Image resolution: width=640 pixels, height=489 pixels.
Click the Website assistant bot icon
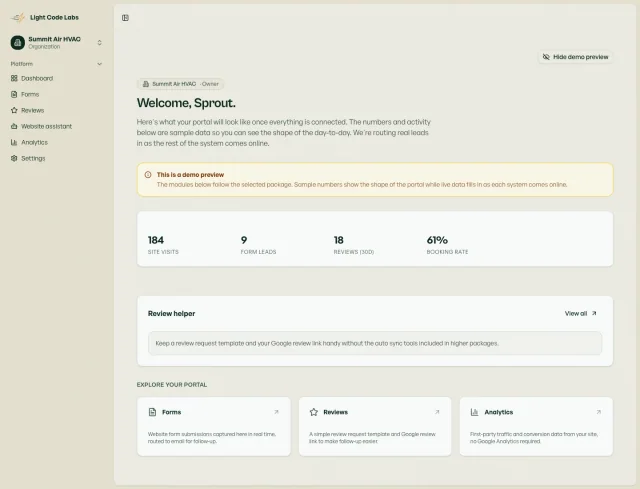(x=14, y=126)
